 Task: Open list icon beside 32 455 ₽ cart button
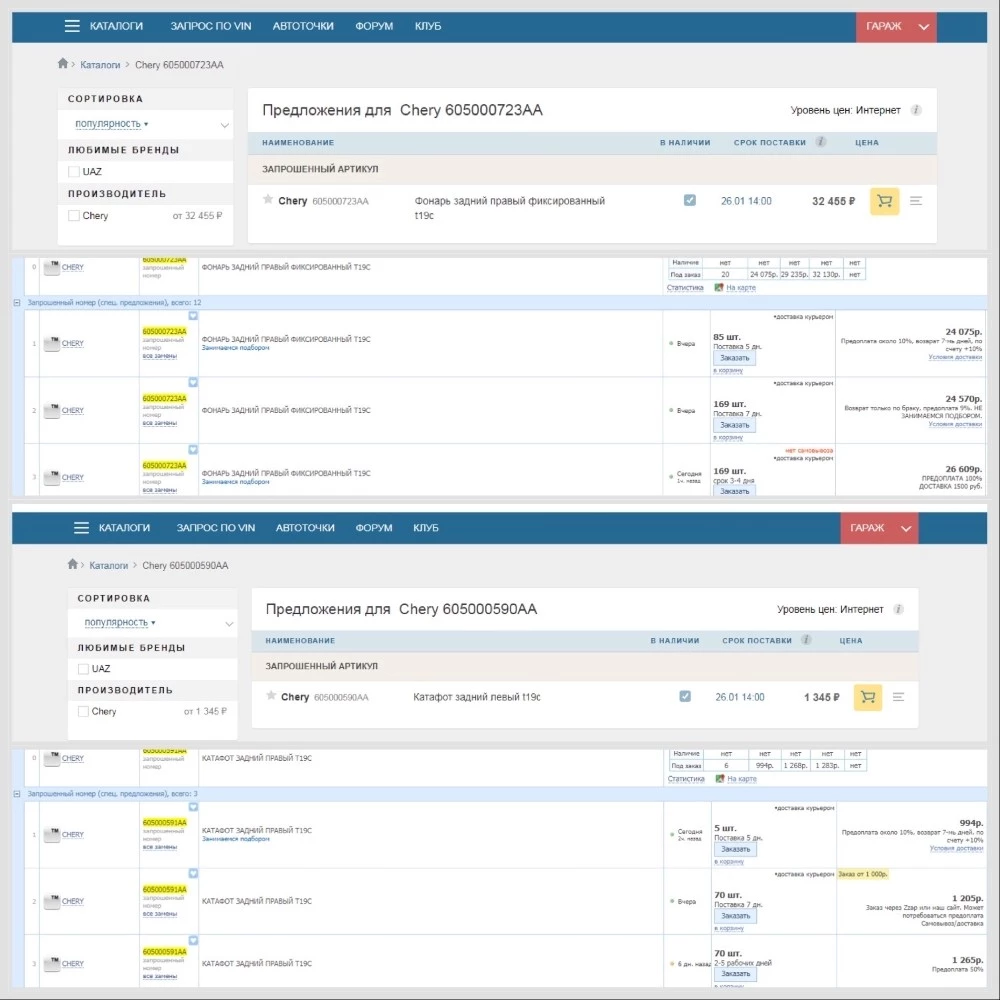[916, 201]
